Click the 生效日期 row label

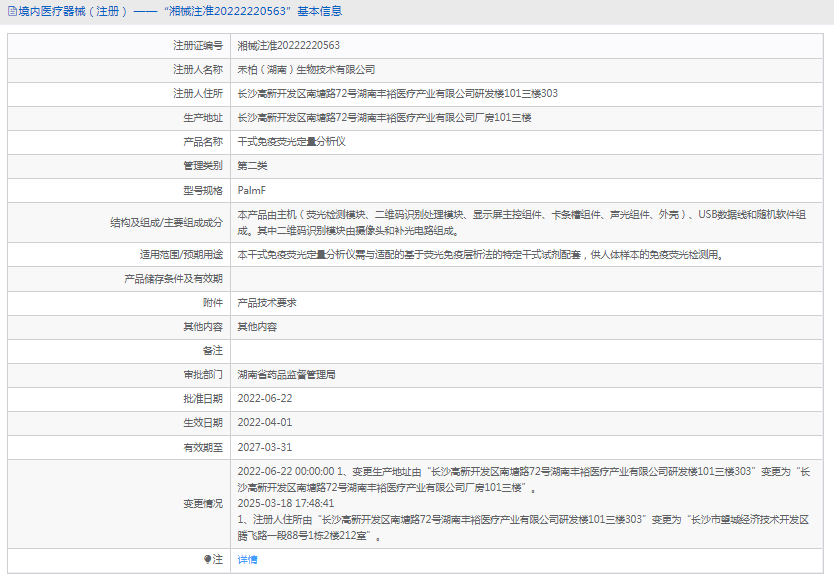point(203,422)
